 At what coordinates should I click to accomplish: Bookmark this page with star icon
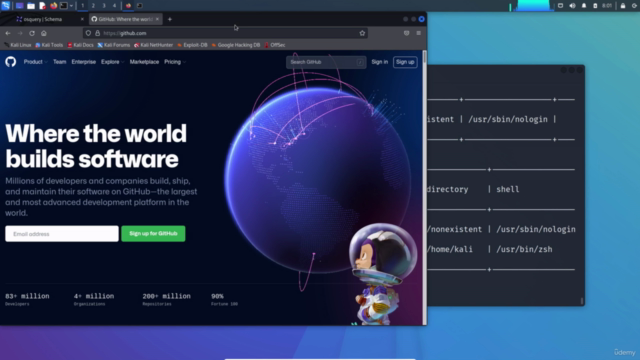(362, 33)
